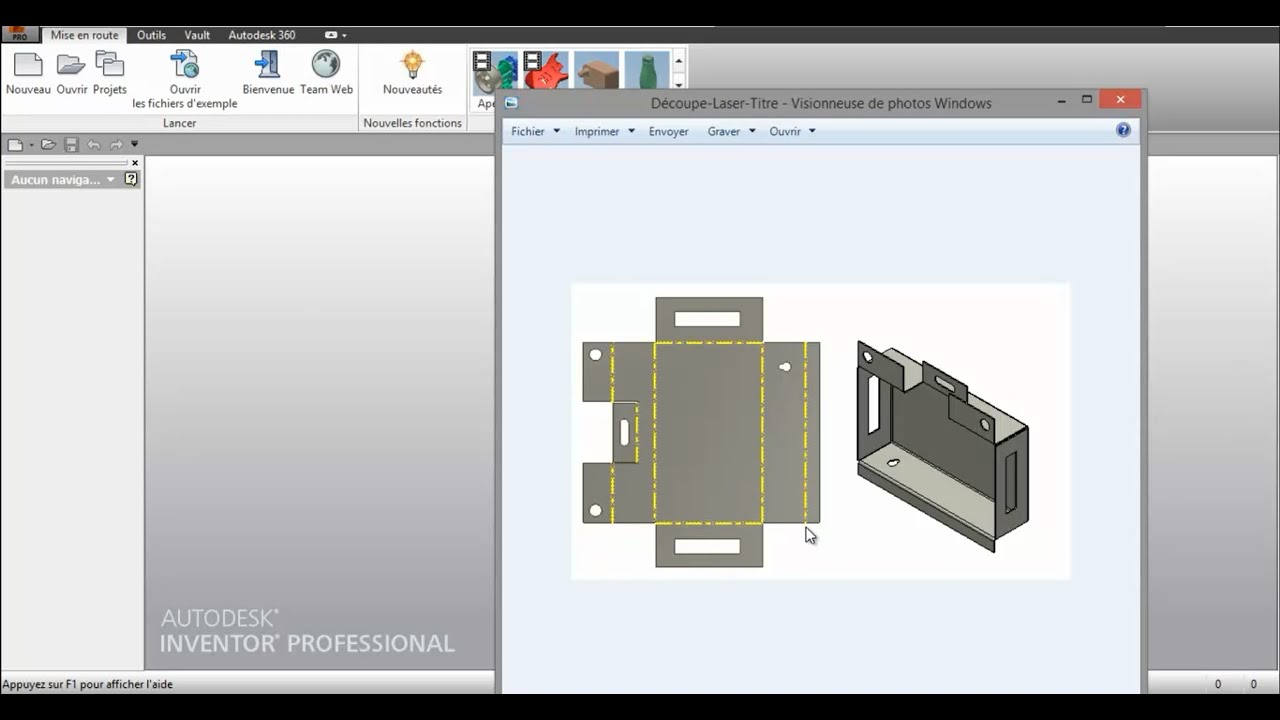Minimize the photo viewer window
Image resolution: width=1280 pixels, height=720 pixels.
coord(1062,99)
